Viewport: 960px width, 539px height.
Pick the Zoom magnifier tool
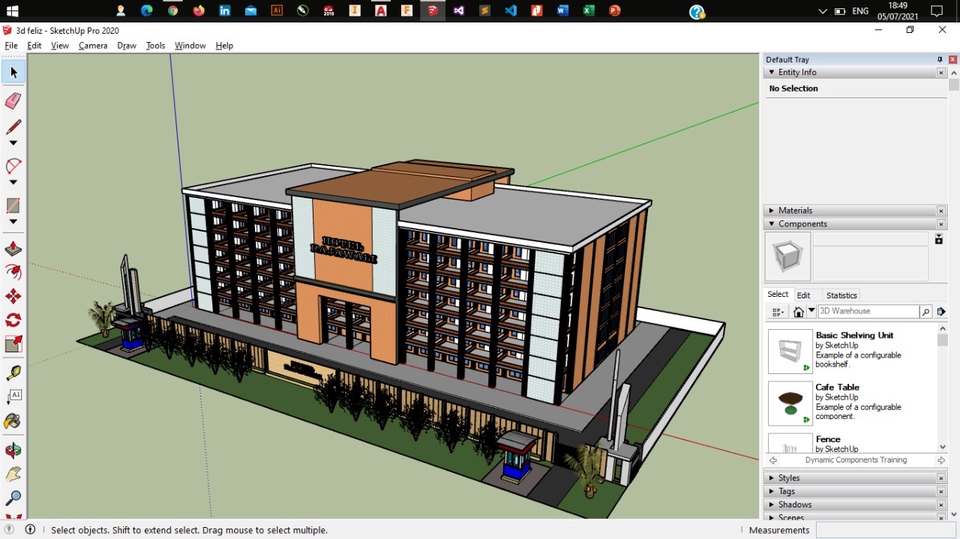[x=13, y=497]
